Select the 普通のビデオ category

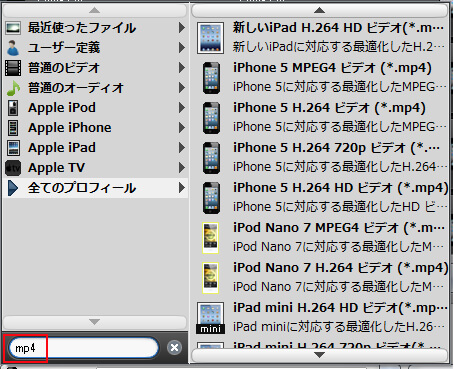point(95,68)
